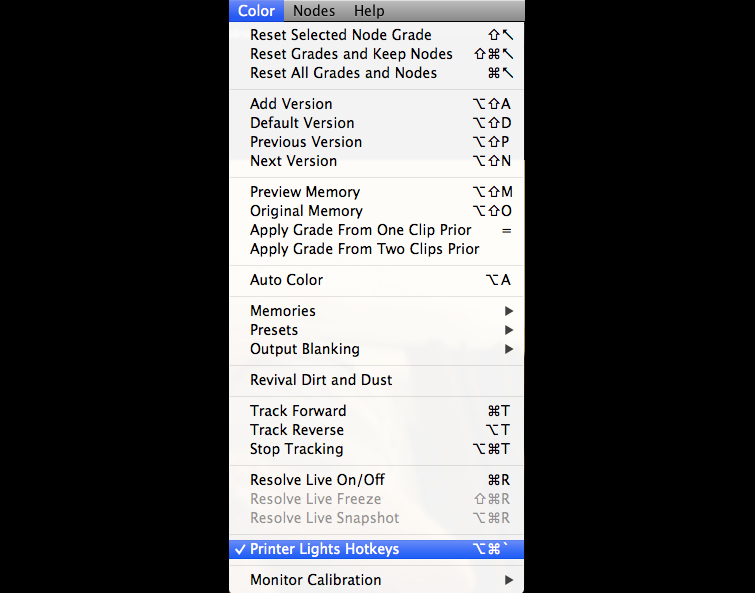Select Add Version
The width and height of the screenshot is (755, 593).
(291, 104)
